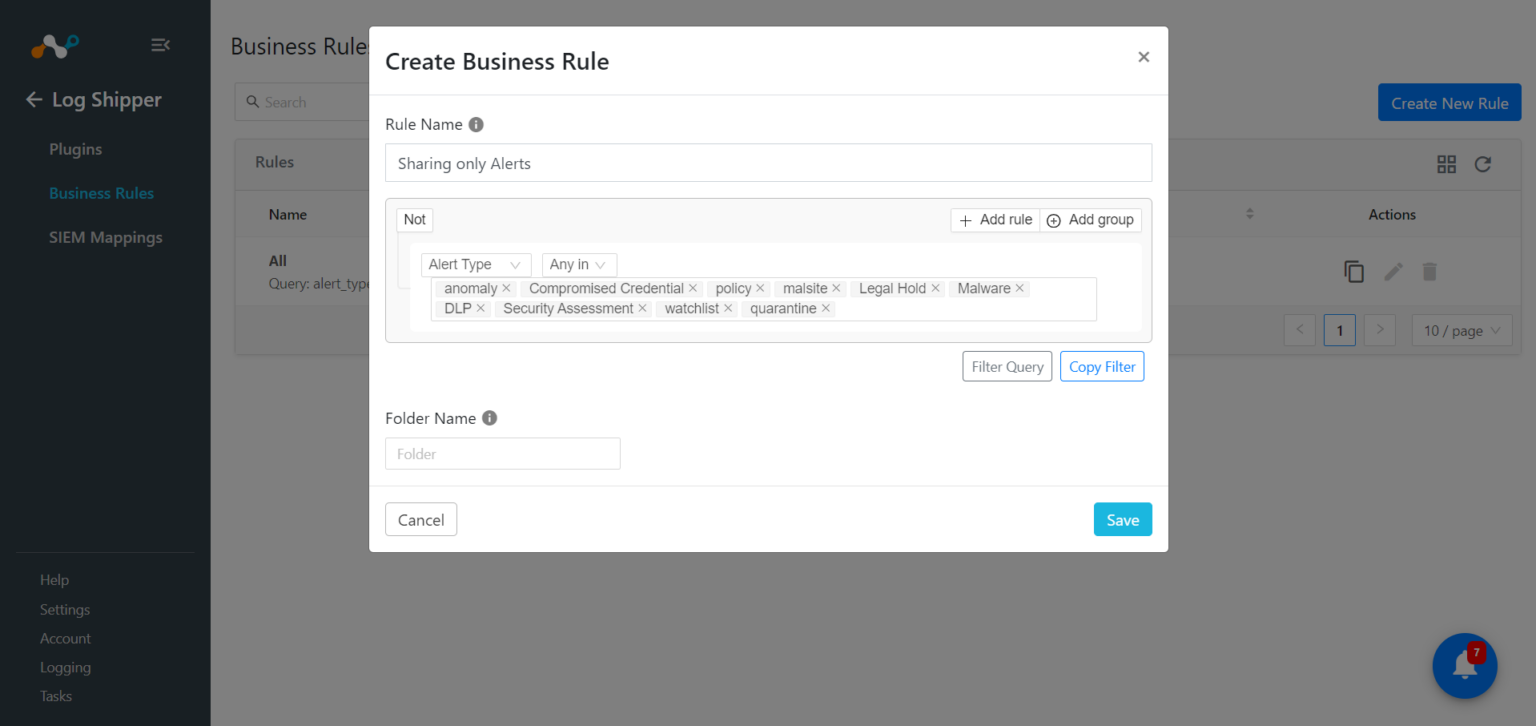
Task: Open the Any in operator dropdown
Action: (578, 264)
